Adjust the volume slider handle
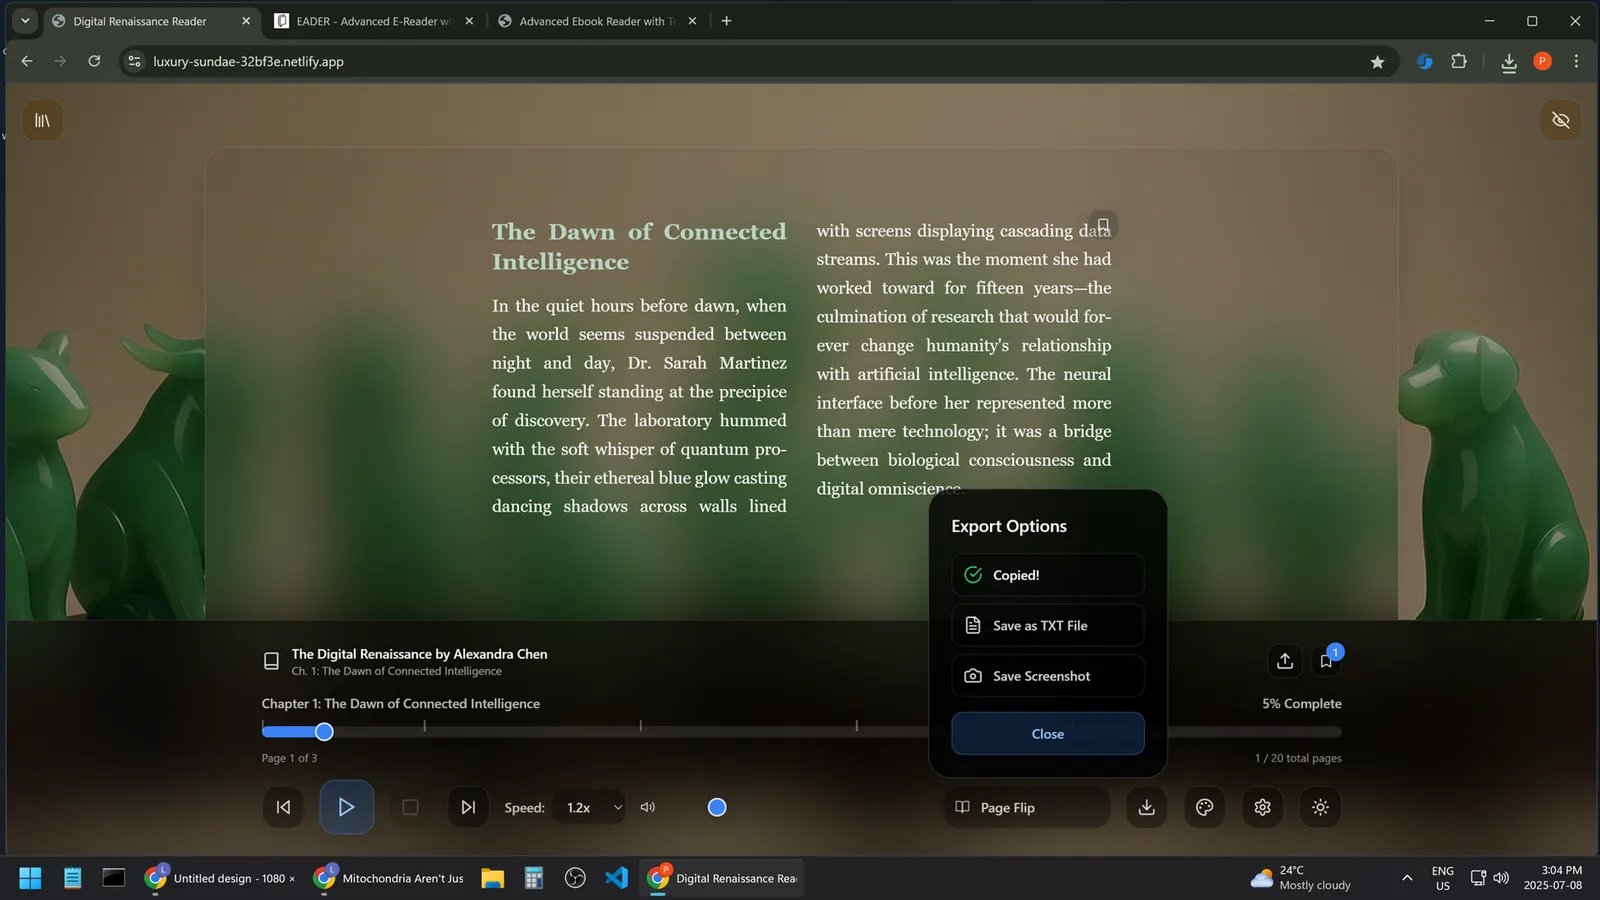The image size is (1600, 900). coord(717,807)
